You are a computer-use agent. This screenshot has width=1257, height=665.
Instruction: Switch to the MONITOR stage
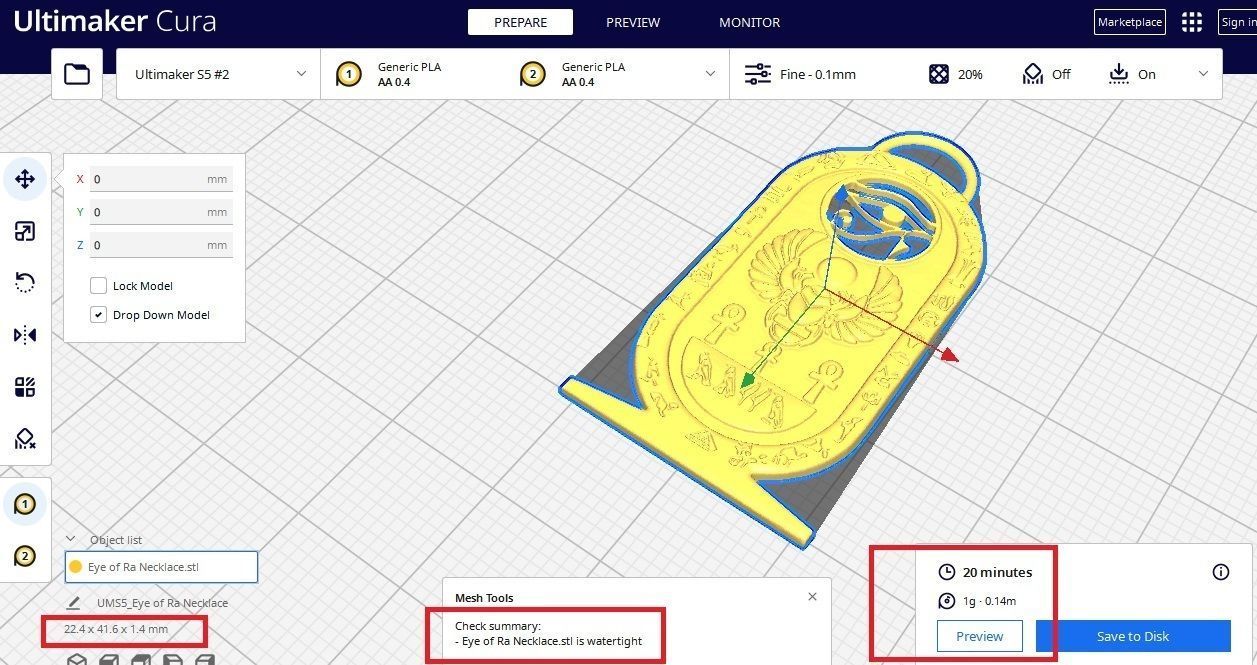pos(749,22)
